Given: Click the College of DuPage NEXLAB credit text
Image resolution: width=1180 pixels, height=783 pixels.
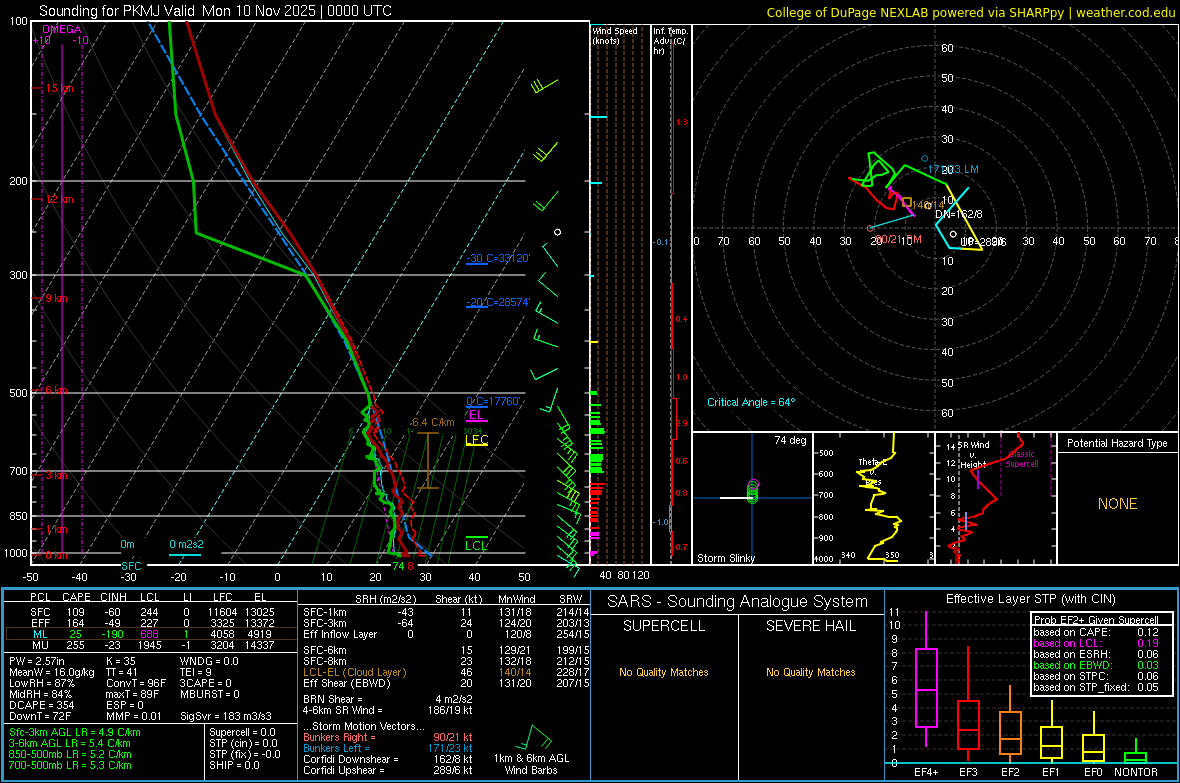Looking at the screenshot, I should (970, 12).
